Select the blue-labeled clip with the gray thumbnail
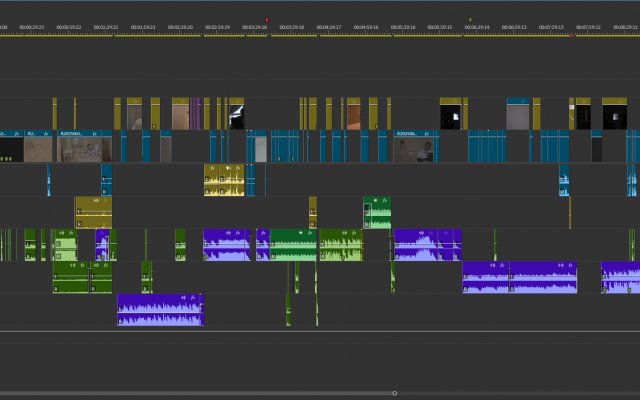 pyautogui.click(x=518, y=113)
